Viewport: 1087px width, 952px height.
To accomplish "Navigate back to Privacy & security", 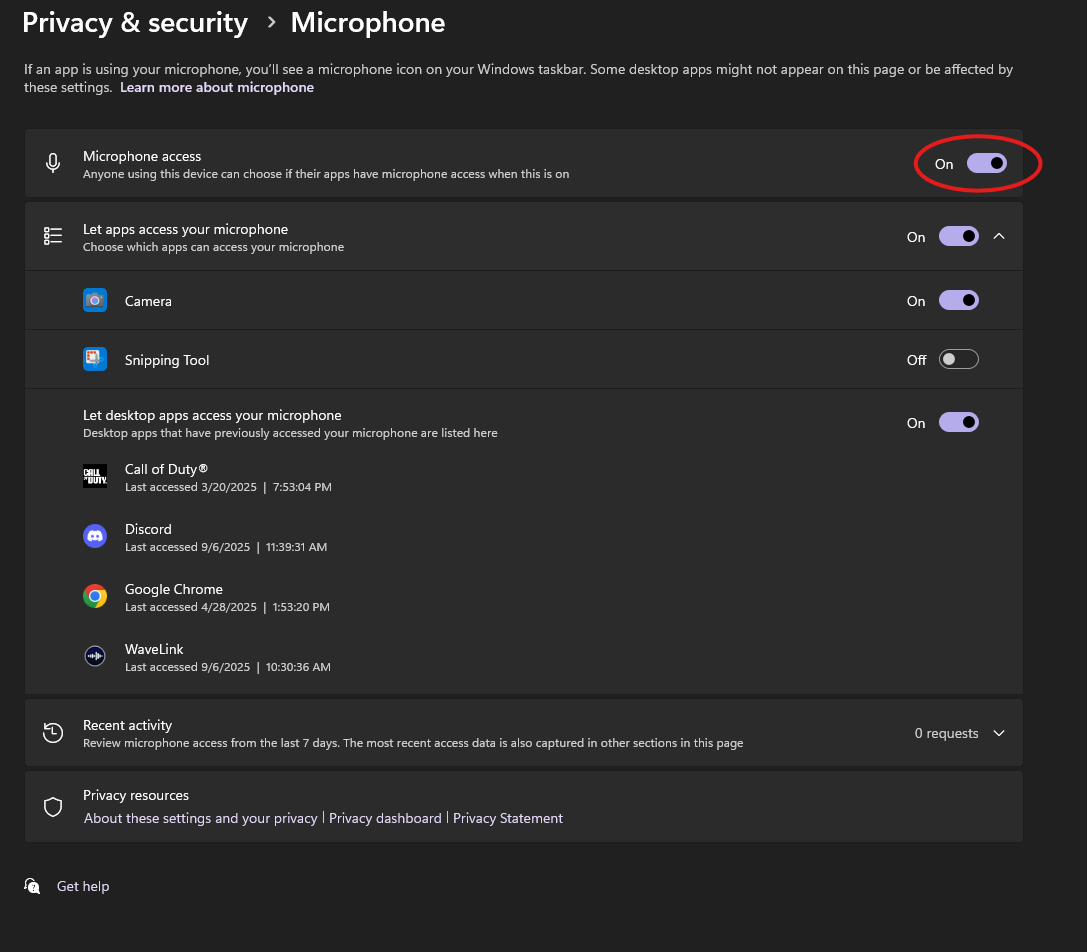I will [x=134, y=22].
